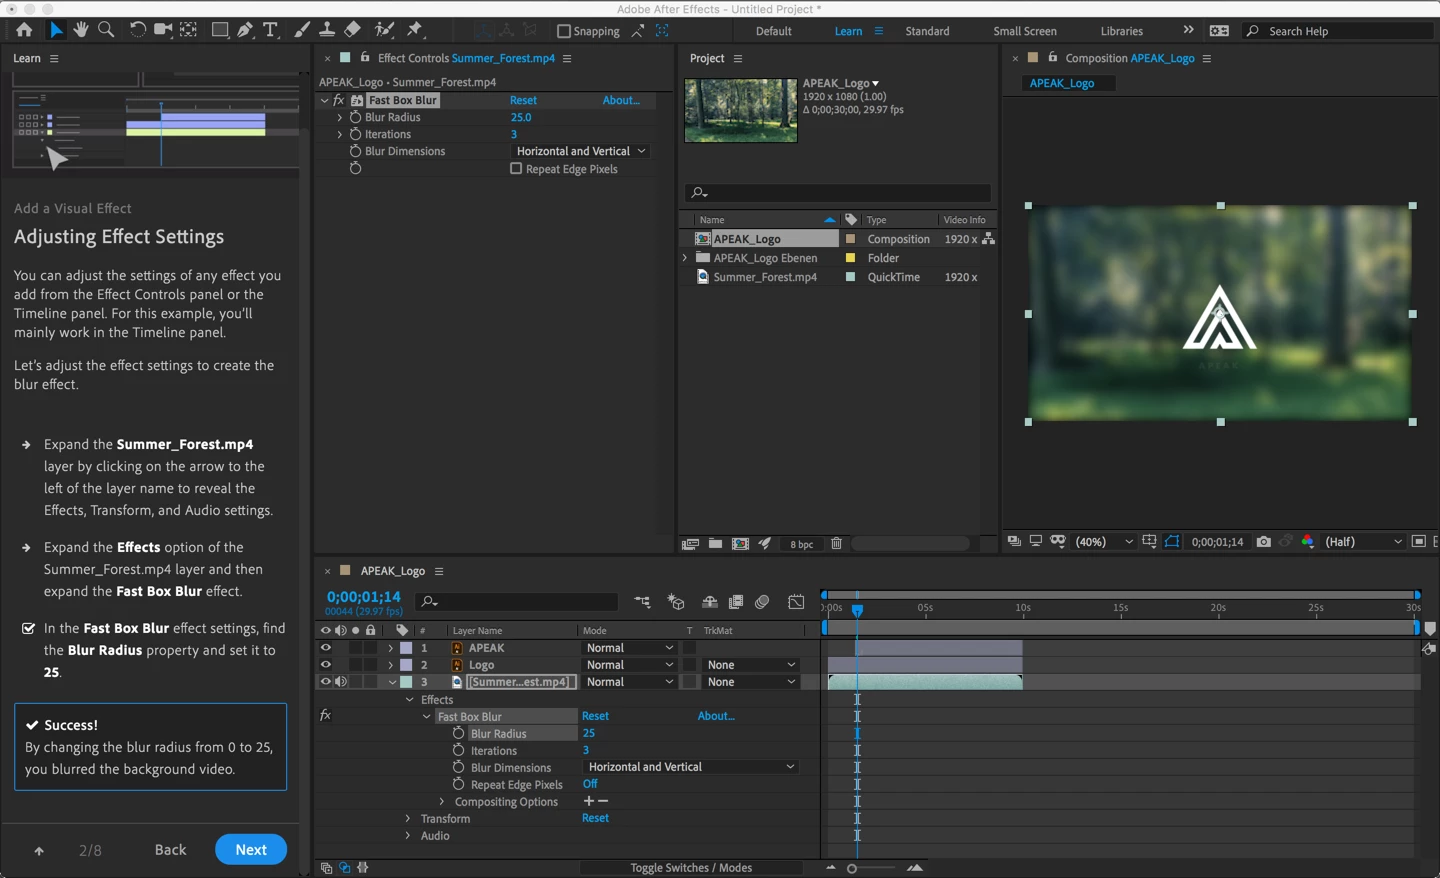Select the Eraser tool

(353, 30)
